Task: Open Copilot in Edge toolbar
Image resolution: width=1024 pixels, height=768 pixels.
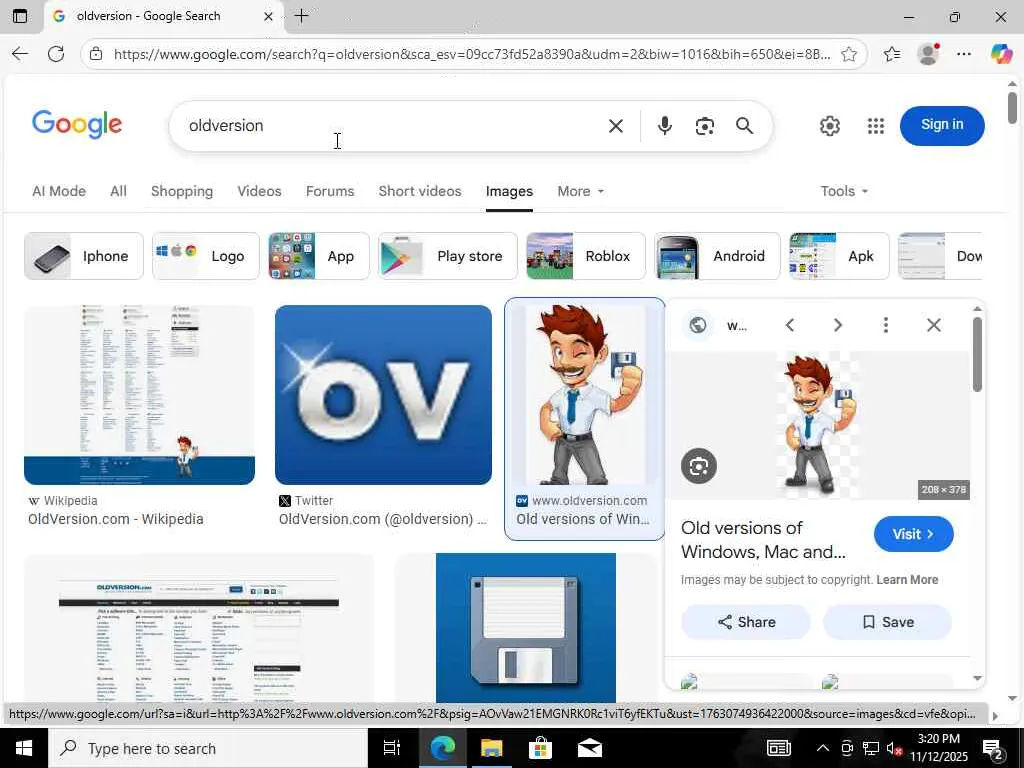Action: click(x=1000, y=54)
